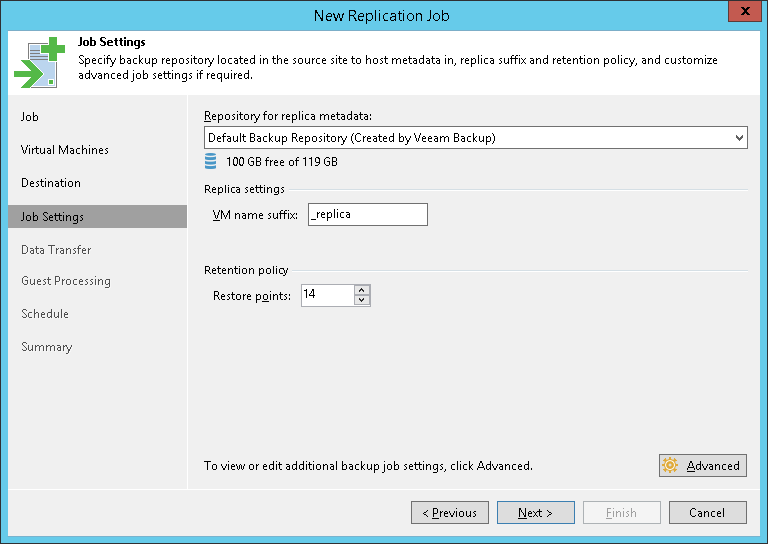Go to the Schedule step

point(45,314)
